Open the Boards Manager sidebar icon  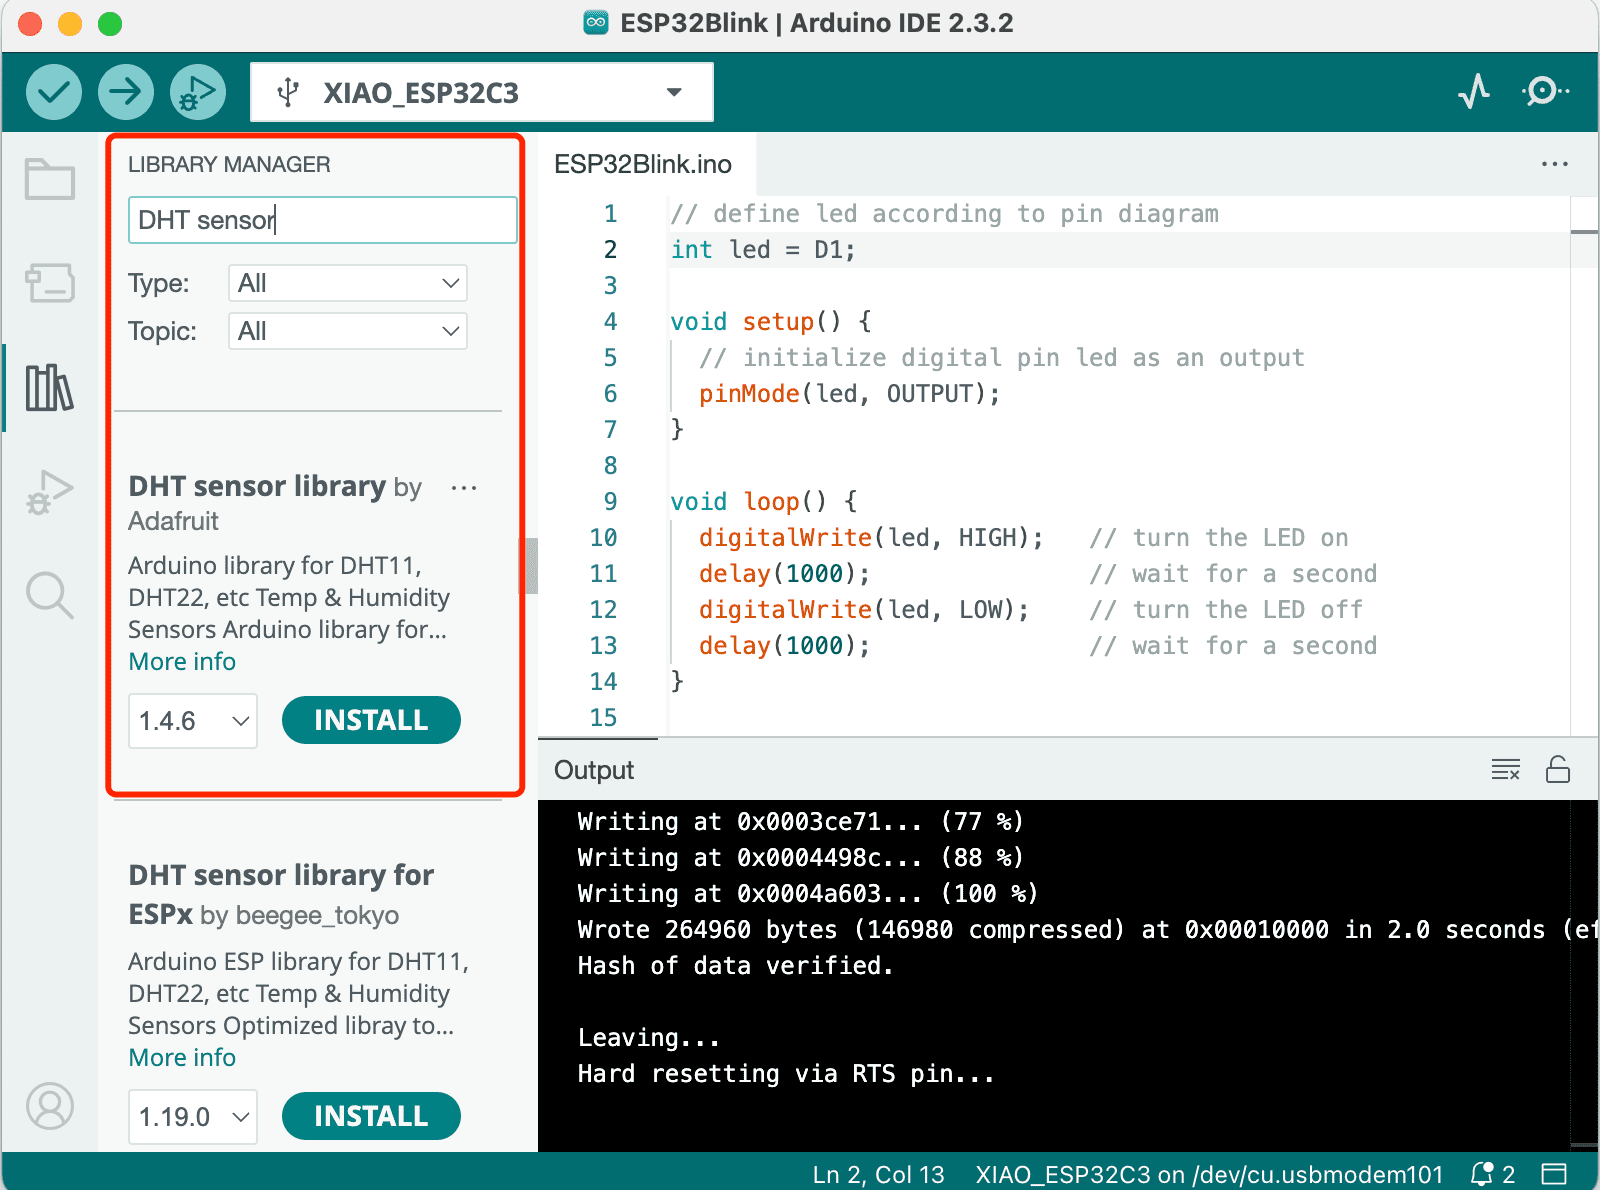50,283
